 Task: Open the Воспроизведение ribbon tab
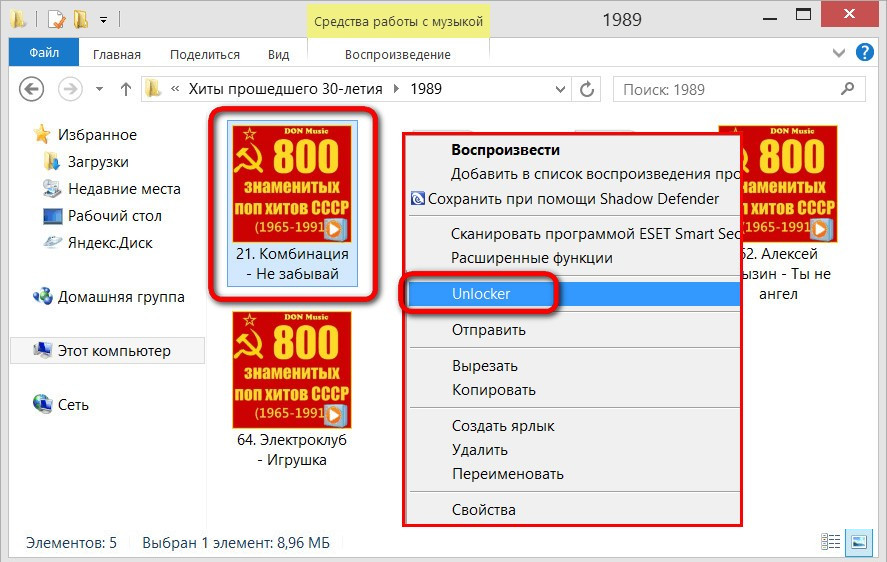[x=398, y=55]
